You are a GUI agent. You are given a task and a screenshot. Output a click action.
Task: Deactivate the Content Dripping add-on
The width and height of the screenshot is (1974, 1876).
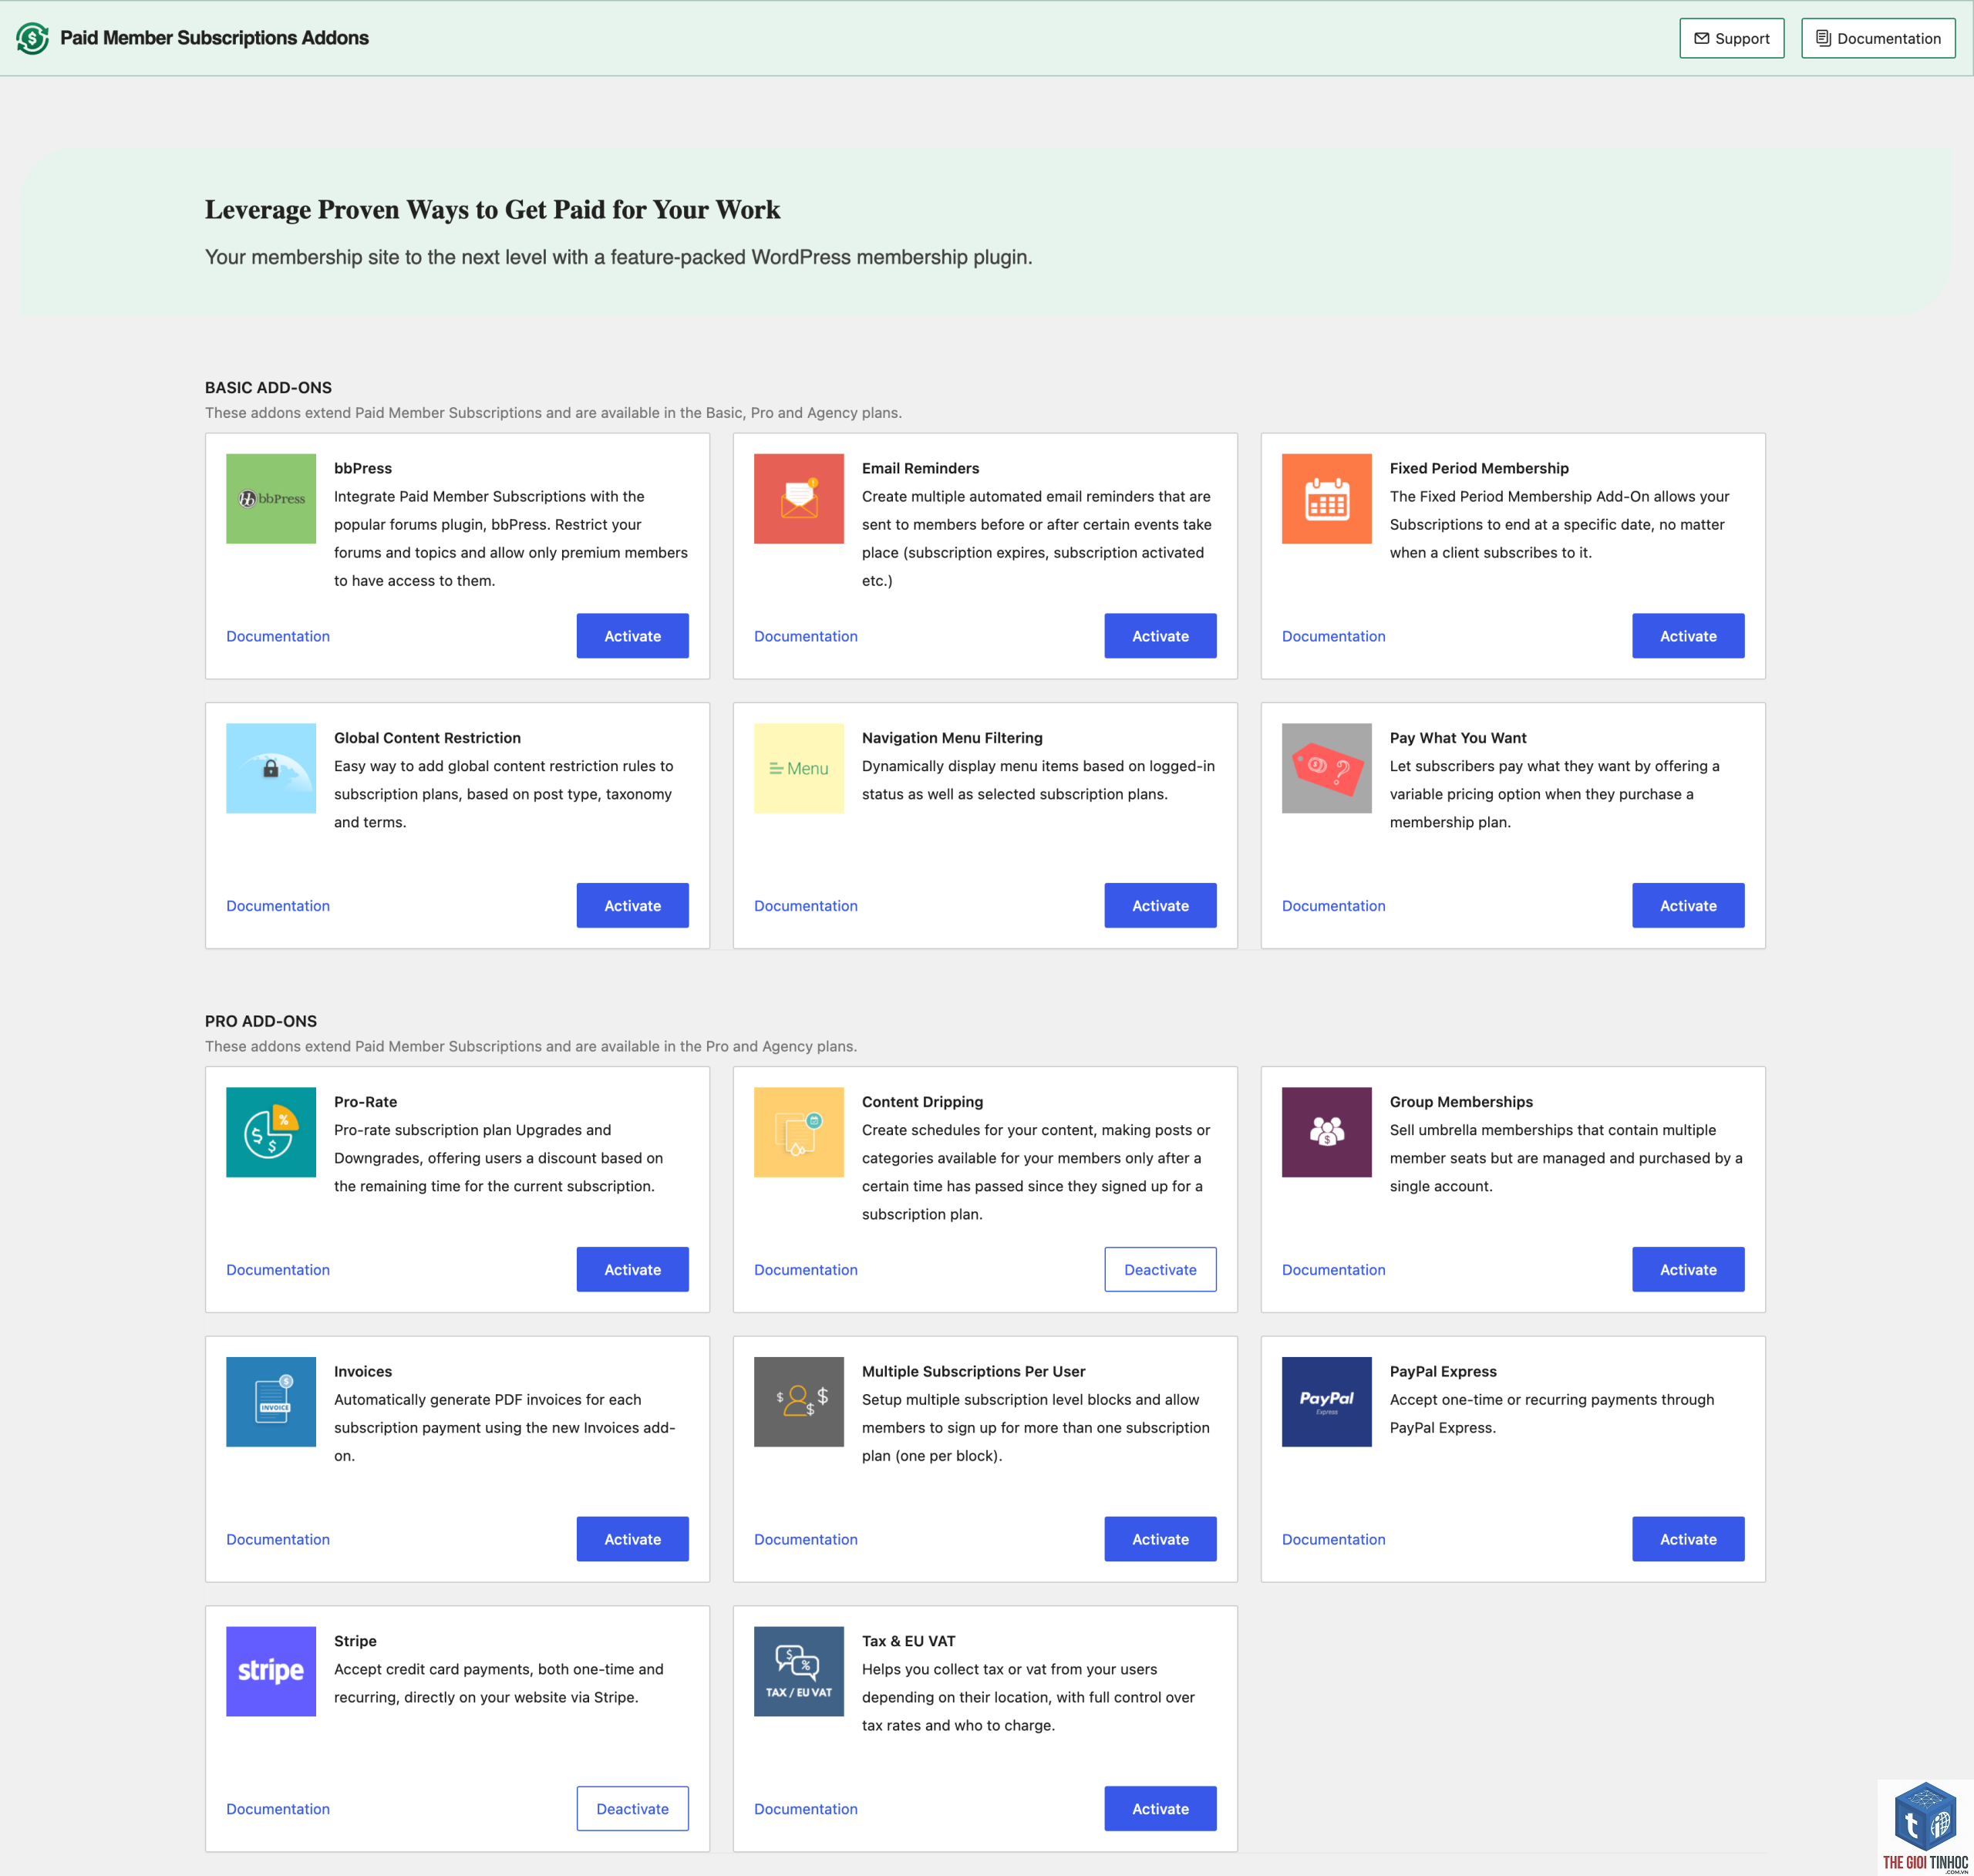tap(1160, 1269)
